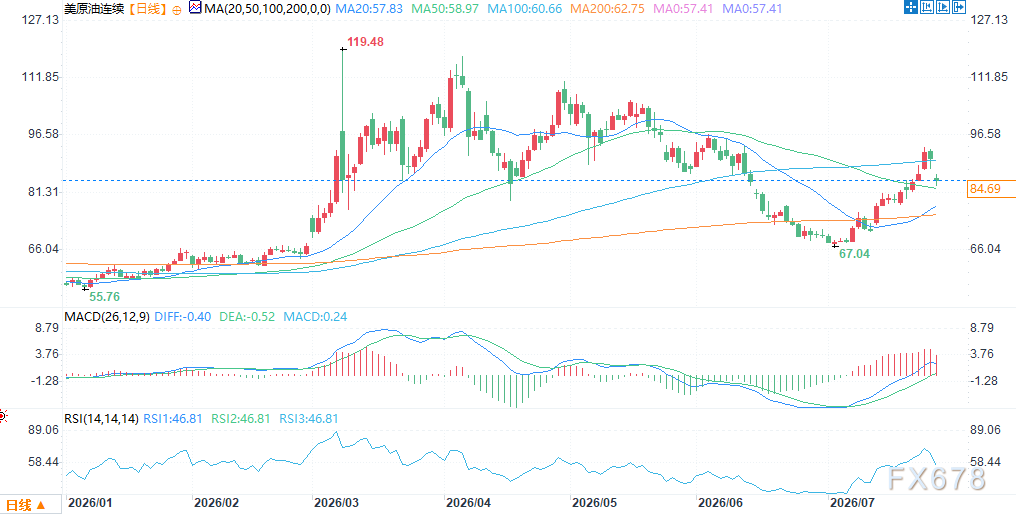Expand the 日线 period selector at bottom left
The image size is (1016, 514).
(26, 505)
